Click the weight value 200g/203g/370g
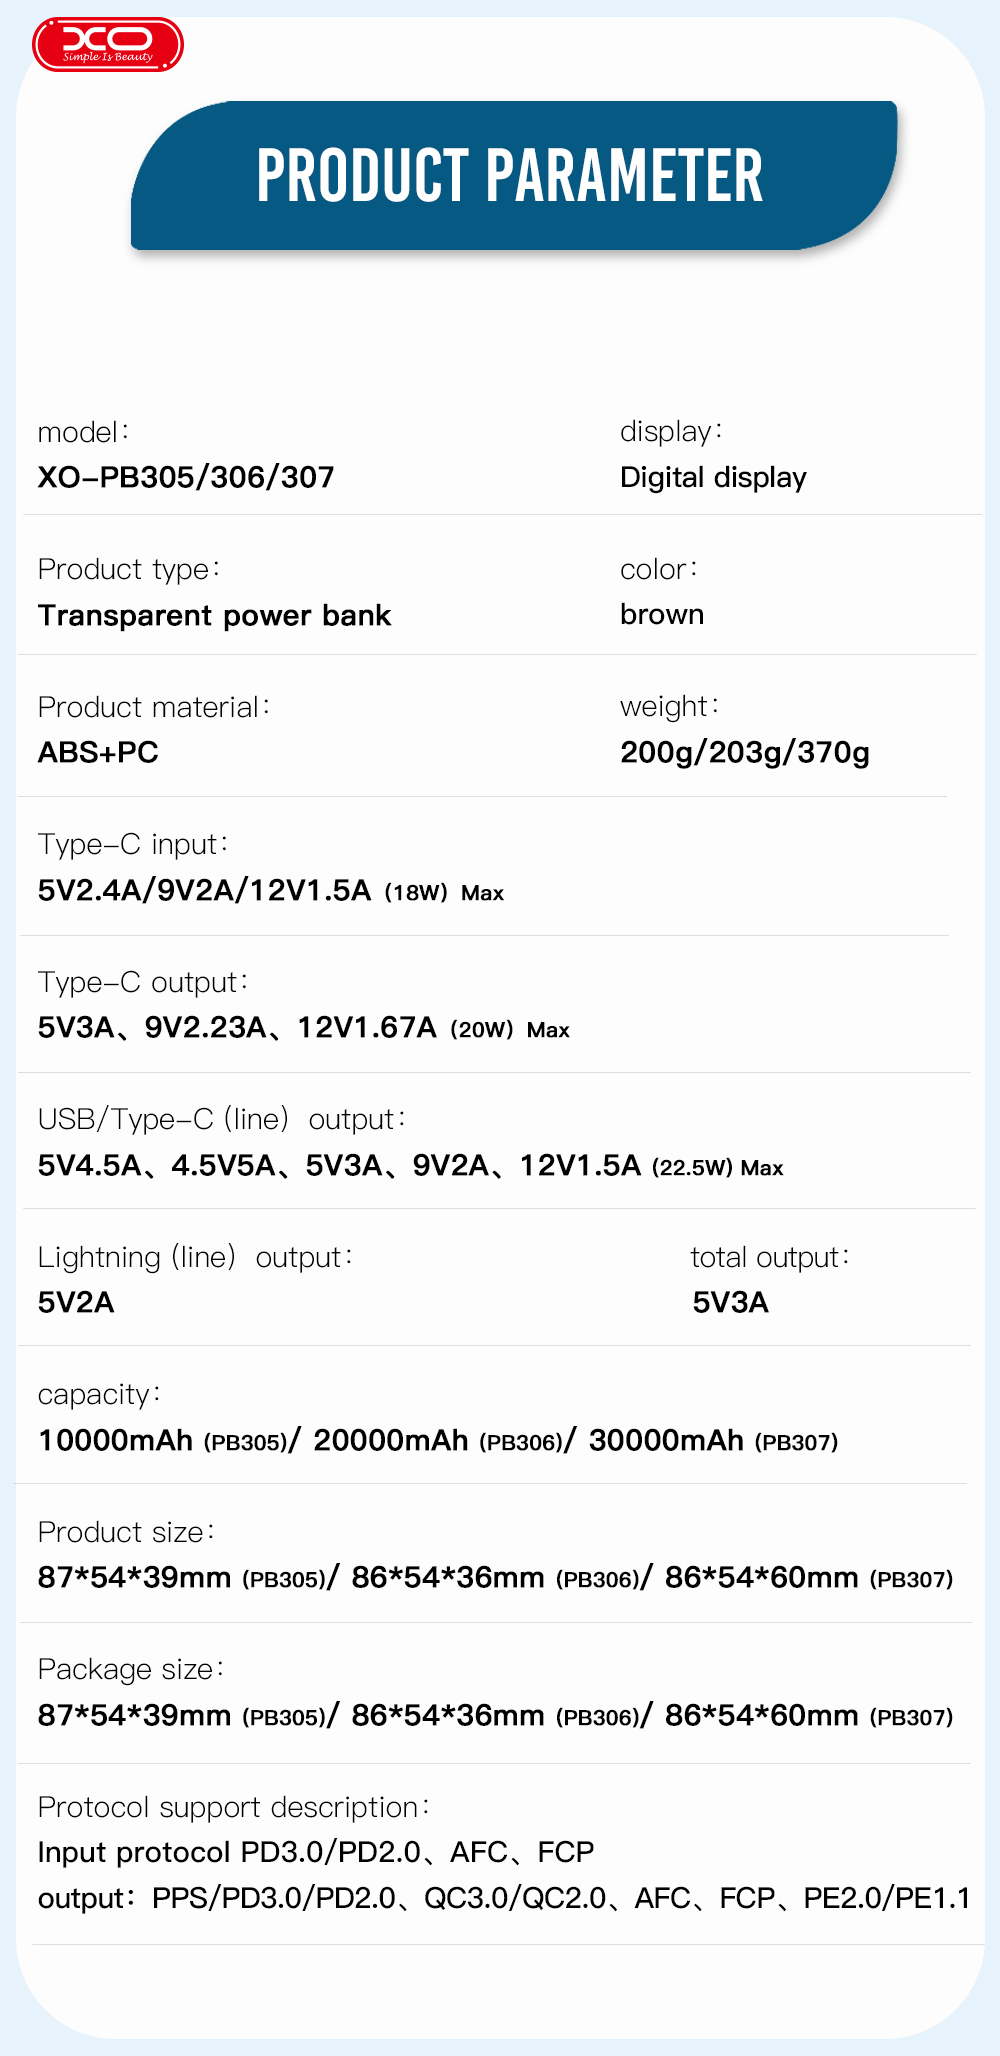 (745, 752)
